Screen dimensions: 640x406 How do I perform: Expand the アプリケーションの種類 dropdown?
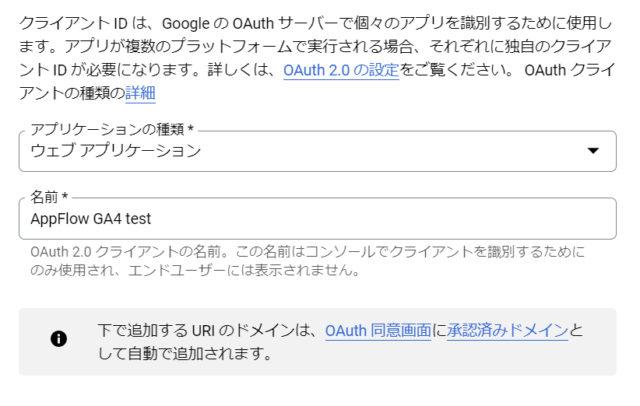coord(318,151)
